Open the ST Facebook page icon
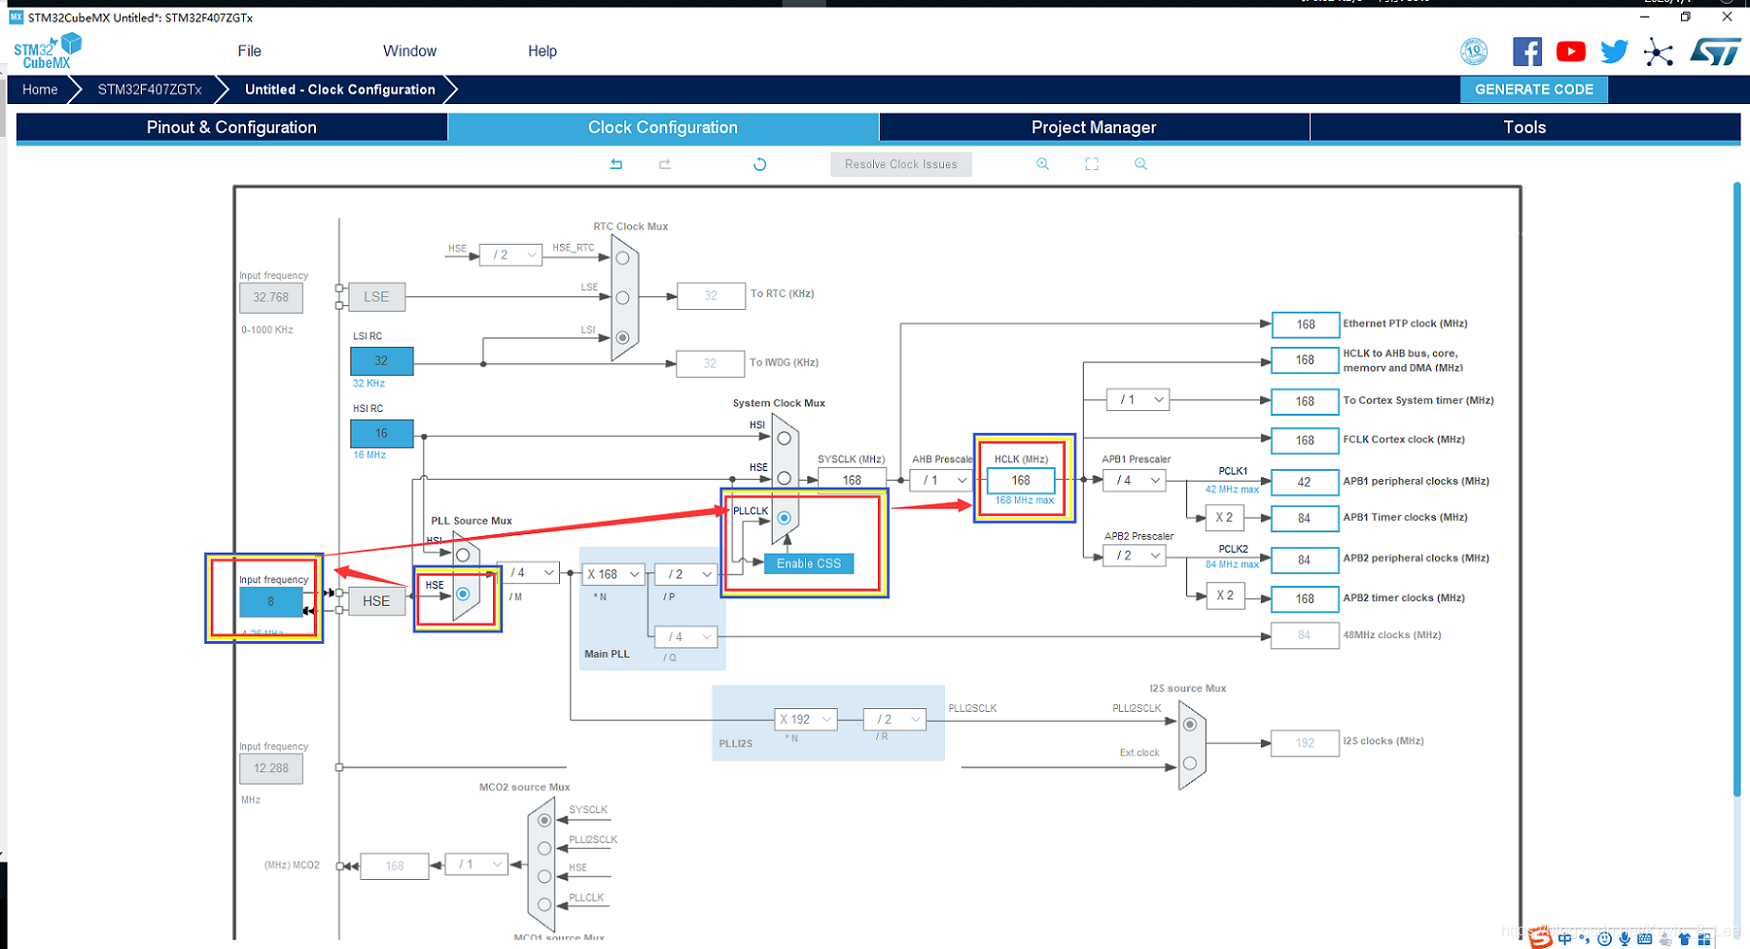Viewport: 1750px width, 949px height. click(1527, 51)
